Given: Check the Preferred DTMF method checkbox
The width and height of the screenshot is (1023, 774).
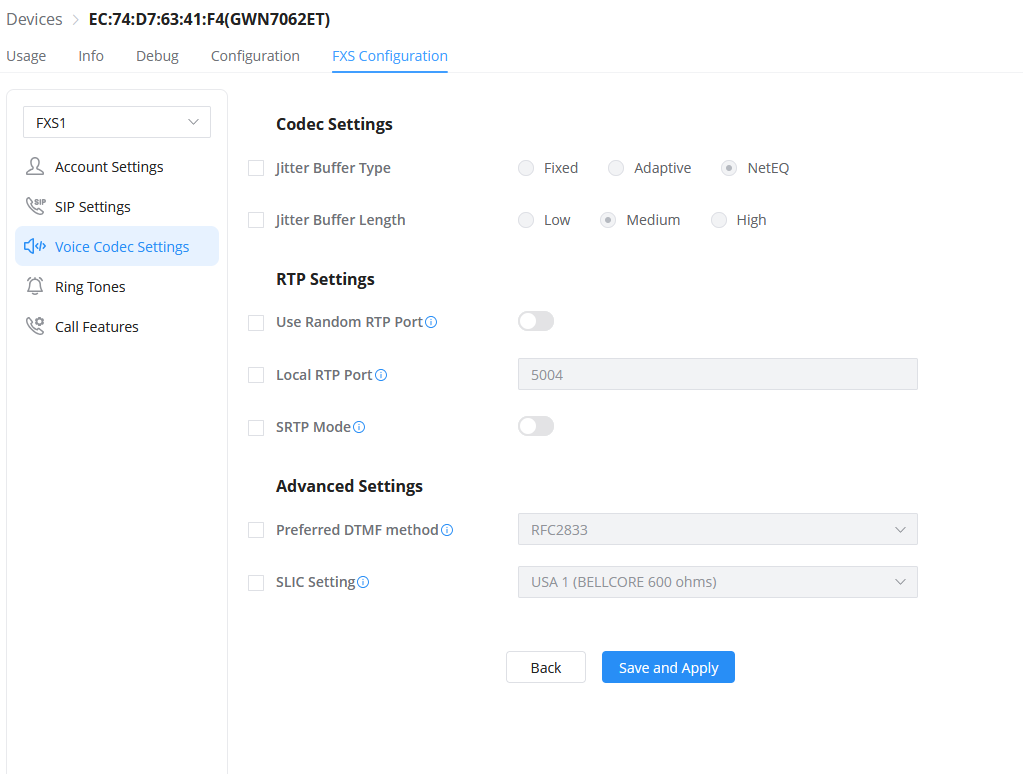Looking at the screenshot, I should pyautogui.click(x=256, y=530).
